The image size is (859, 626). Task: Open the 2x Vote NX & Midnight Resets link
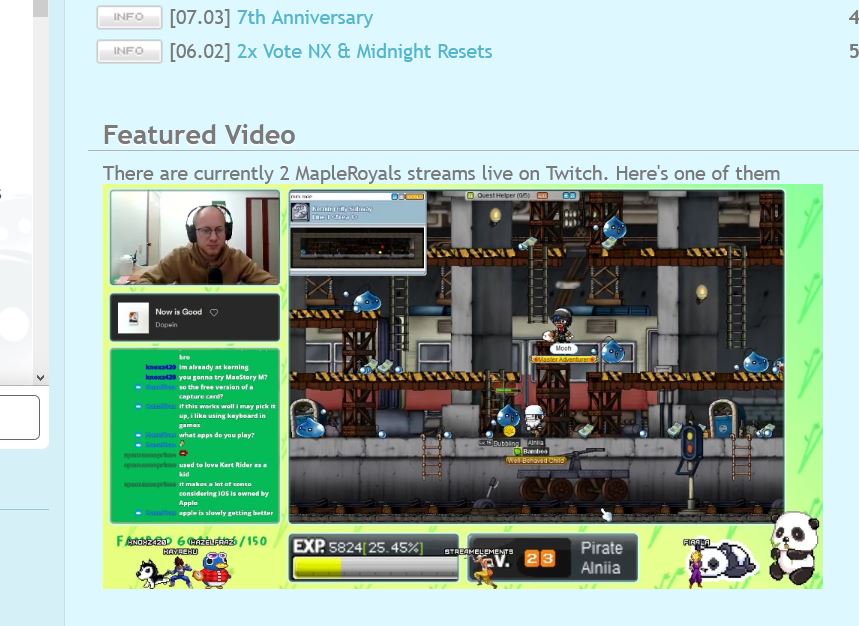[x=364, y=51]
